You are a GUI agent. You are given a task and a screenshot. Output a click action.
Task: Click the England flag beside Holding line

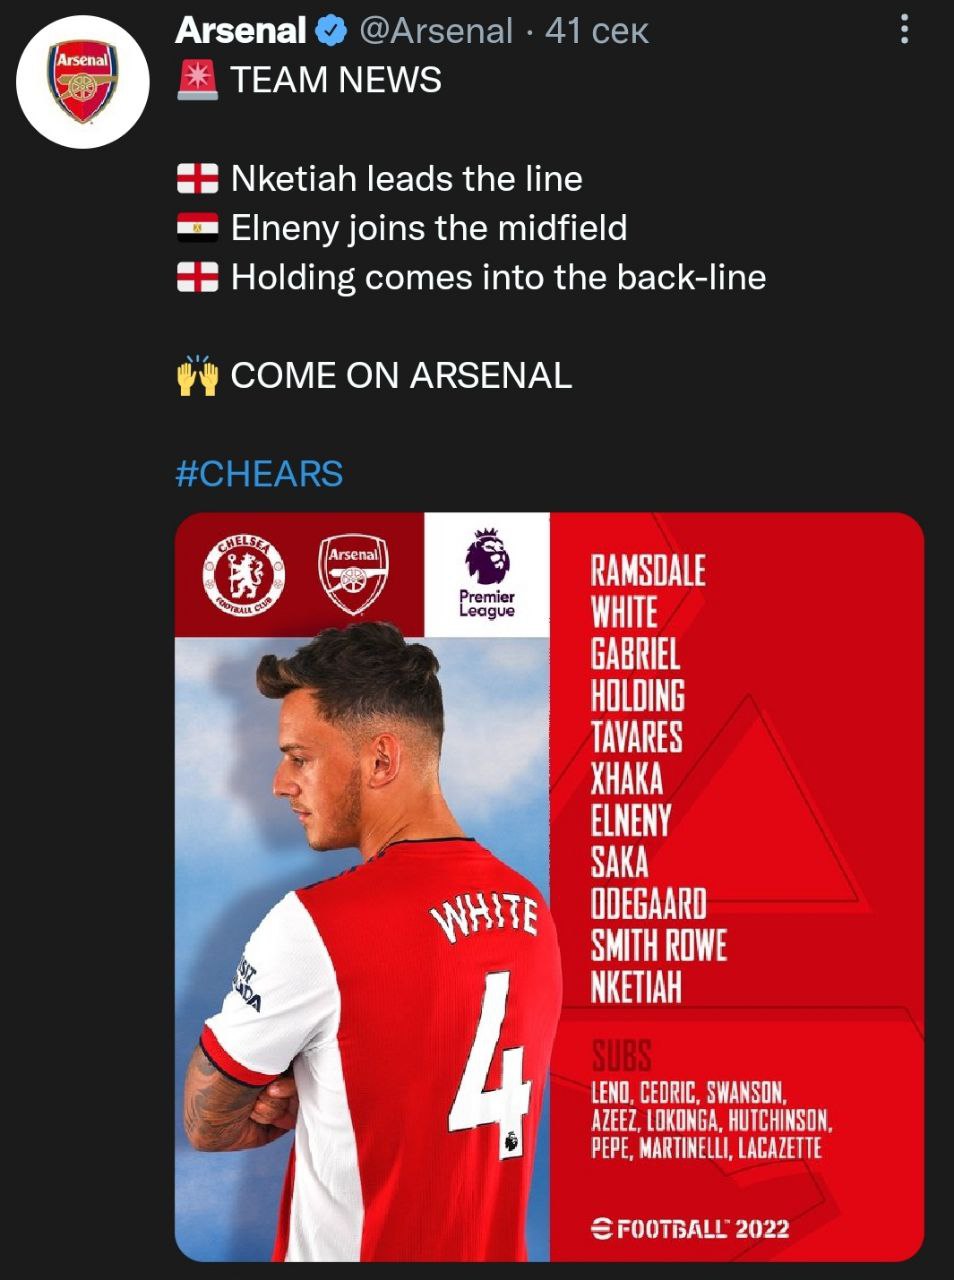pos(197,277)
